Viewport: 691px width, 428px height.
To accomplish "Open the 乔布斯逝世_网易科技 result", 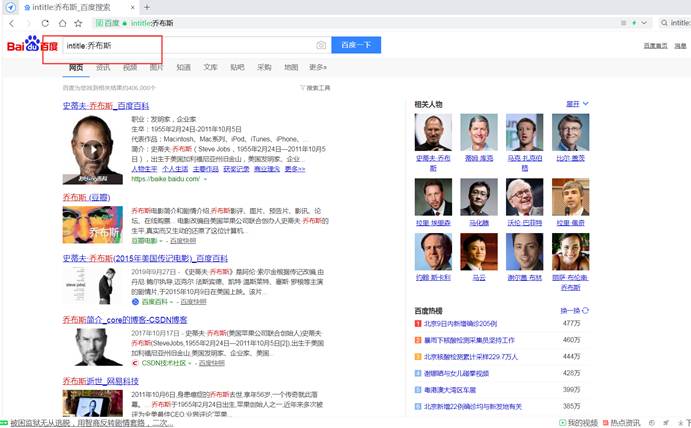I will tap(100, 381).
